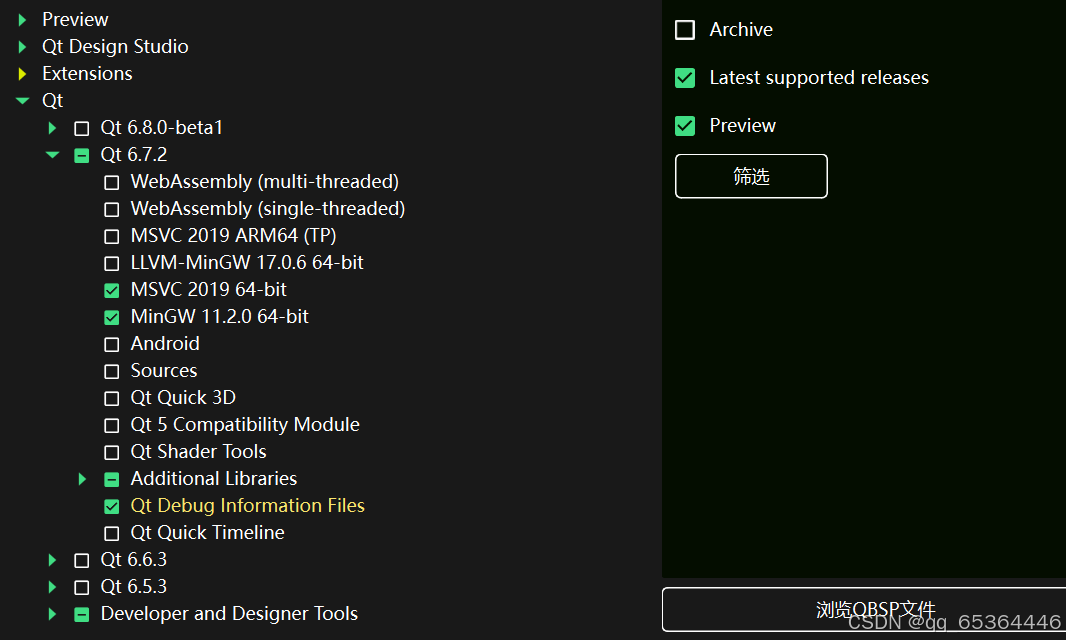Select WebAssembly (single-threaded) row text
The image size is (1066, 640).
[x=268, y=209]
